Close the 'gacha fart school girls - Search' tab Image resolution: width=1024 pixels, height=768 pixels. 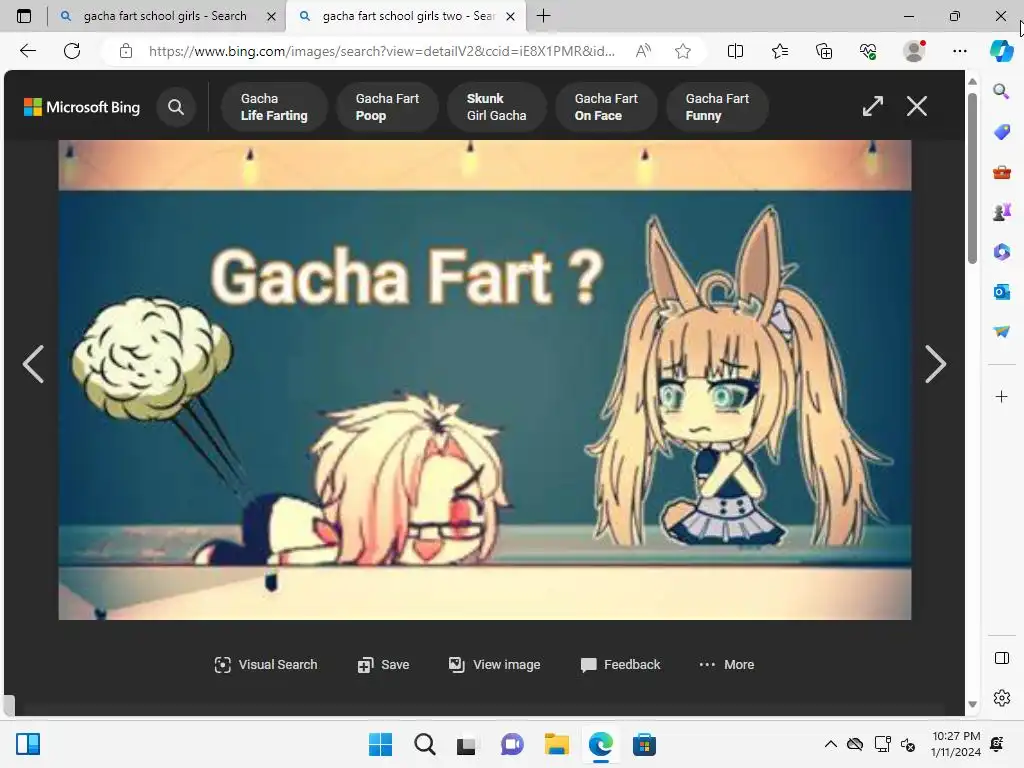271,16
